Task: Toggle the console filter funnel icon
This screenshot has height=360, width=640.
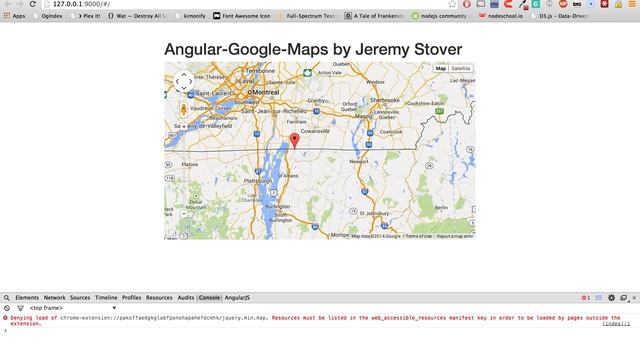Action: click(20, 308)
